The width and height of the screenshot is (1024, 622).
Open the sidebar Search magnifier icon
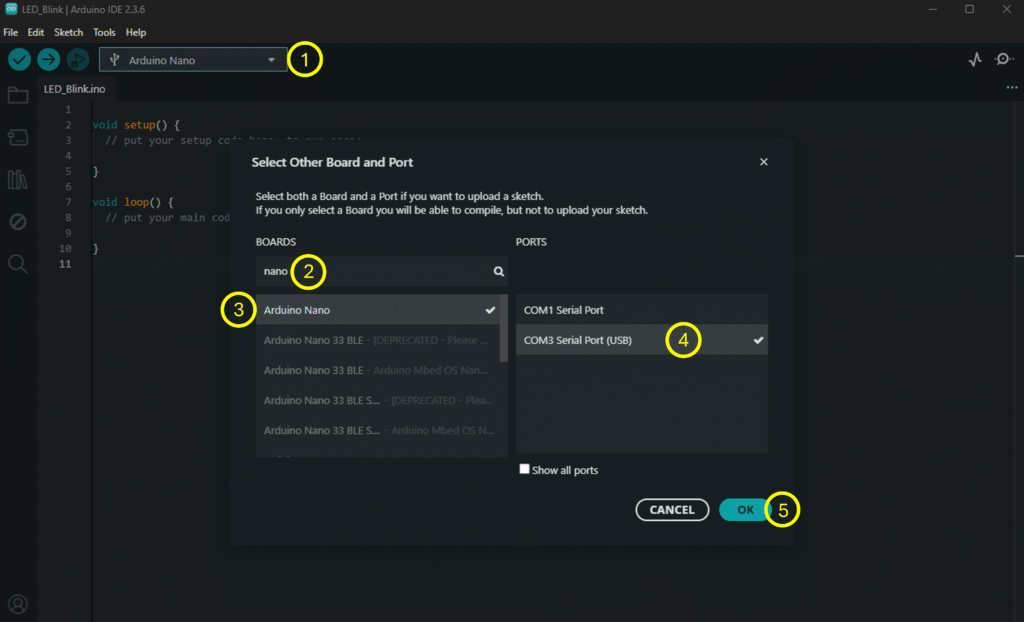click(x=18, y=264)
